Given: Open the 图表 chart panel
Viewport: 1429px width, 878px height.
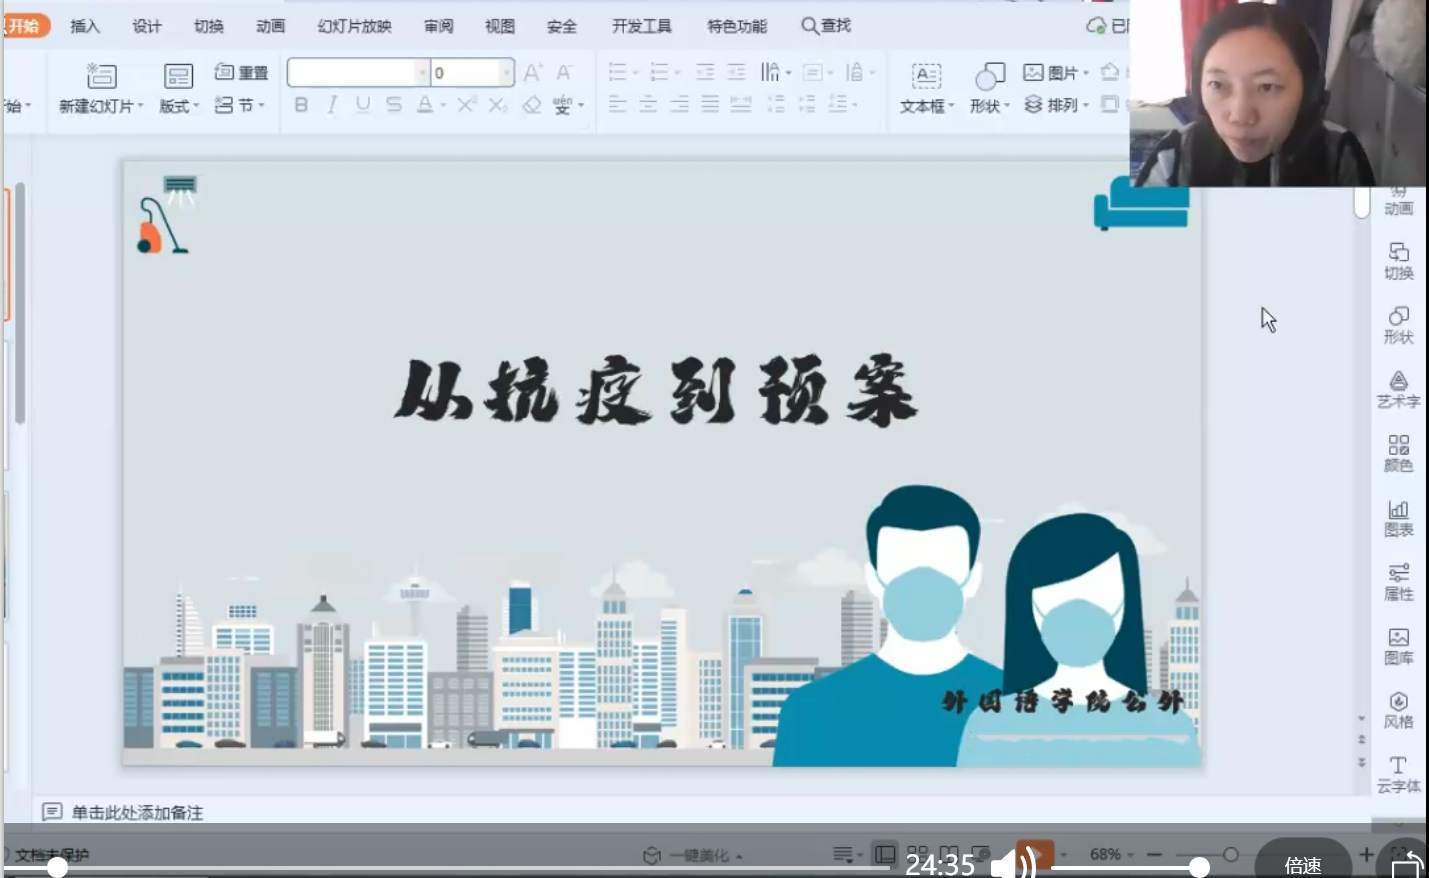Looking at the screenshot, I should [x=1398, y=518].
